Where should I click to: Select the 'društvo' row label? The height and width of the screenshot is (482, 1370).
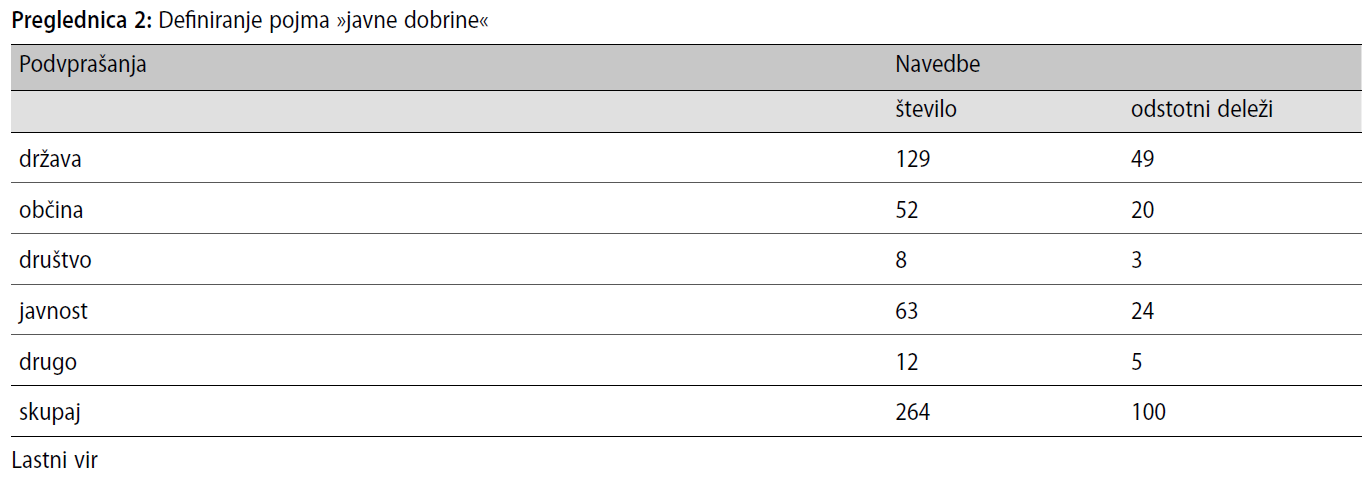56,260
